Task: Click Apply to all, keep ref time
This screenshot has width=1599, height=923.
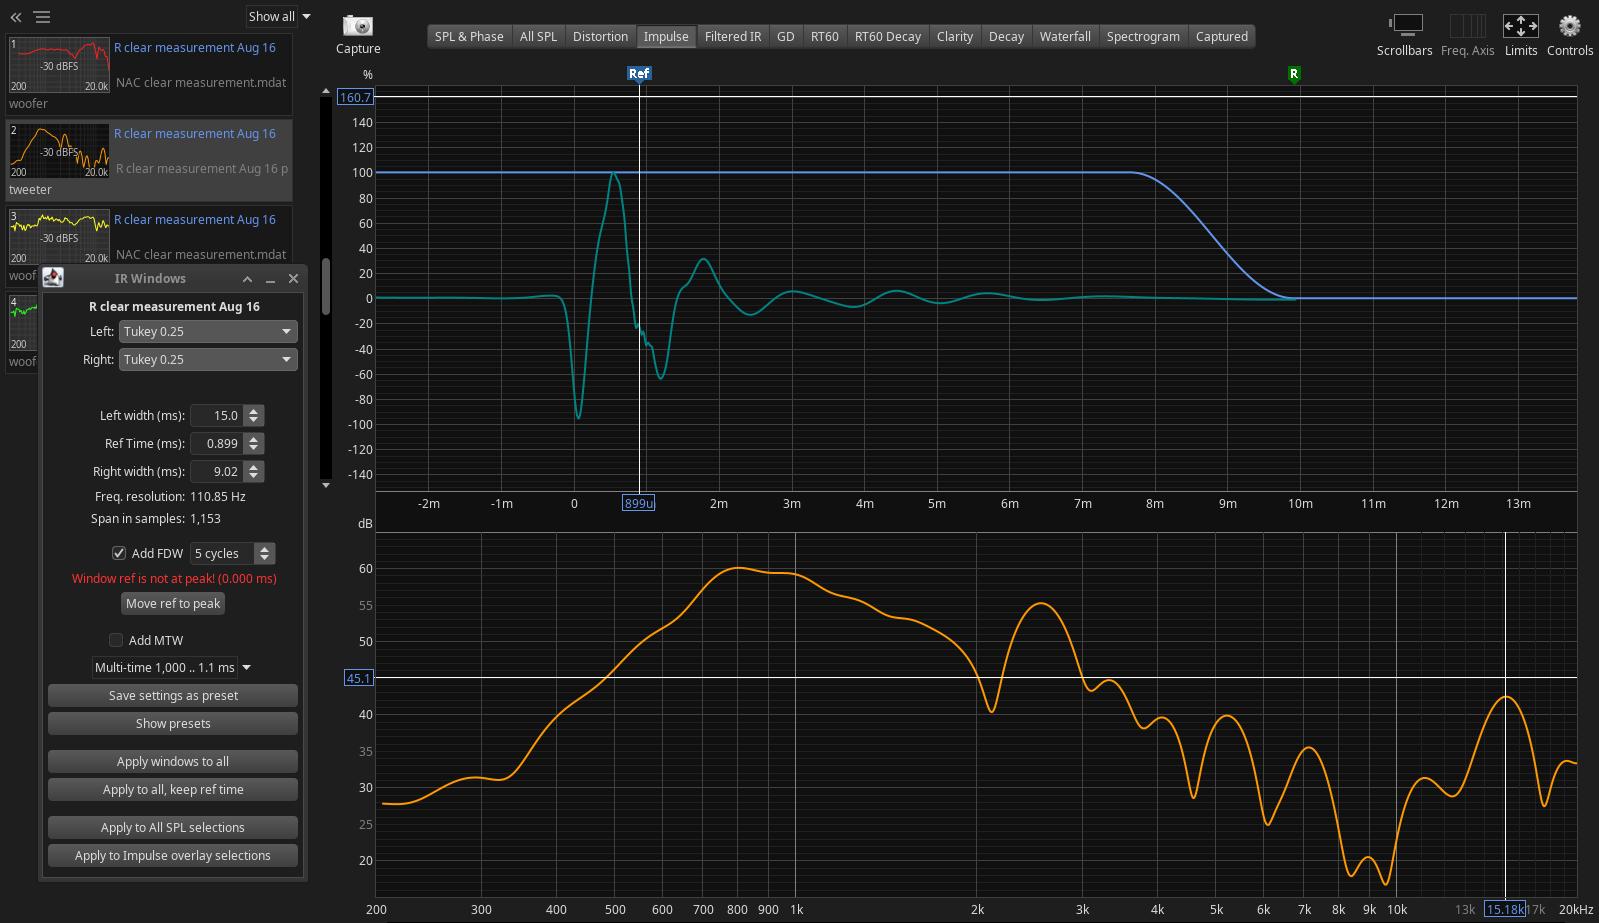Action: coord(173,789)
